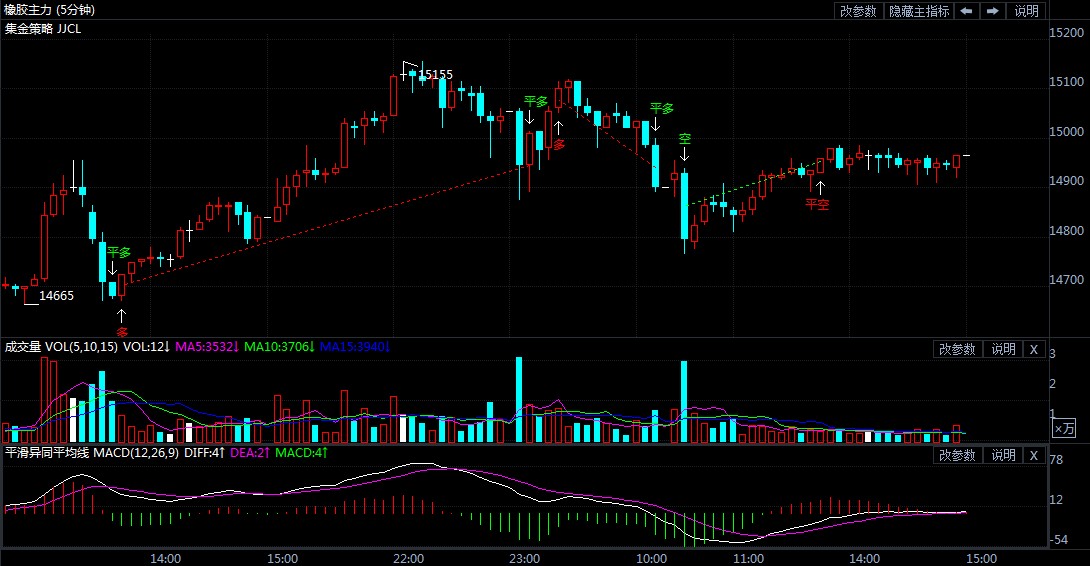Screen dimensions: 1090x566
Task: Click the green MACD:4 value
Action: (301, 453)
